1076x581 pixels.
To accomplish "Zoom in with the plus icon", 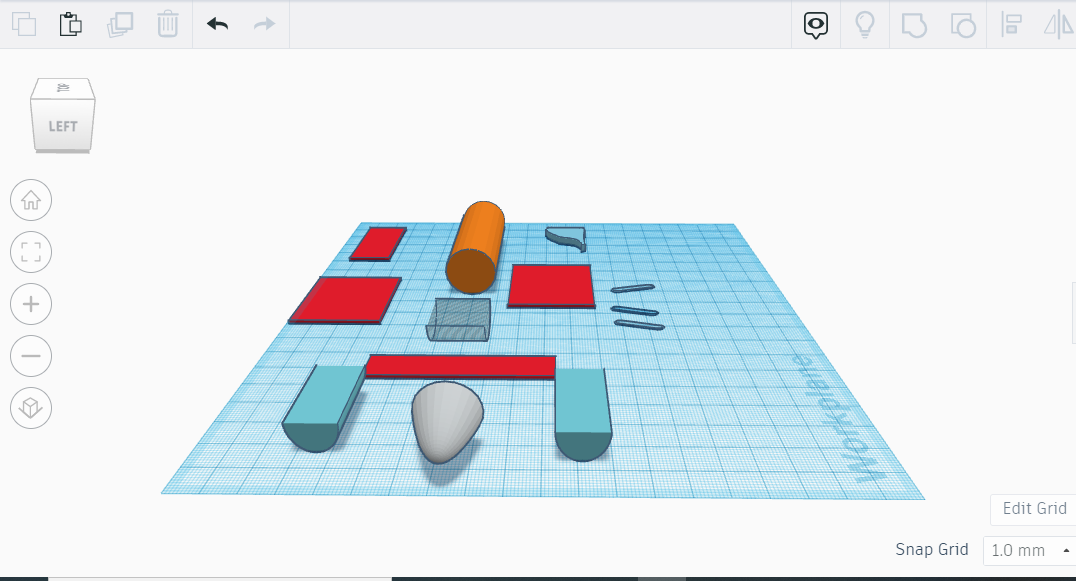I will pyautogui.click(x=30, y=304).
